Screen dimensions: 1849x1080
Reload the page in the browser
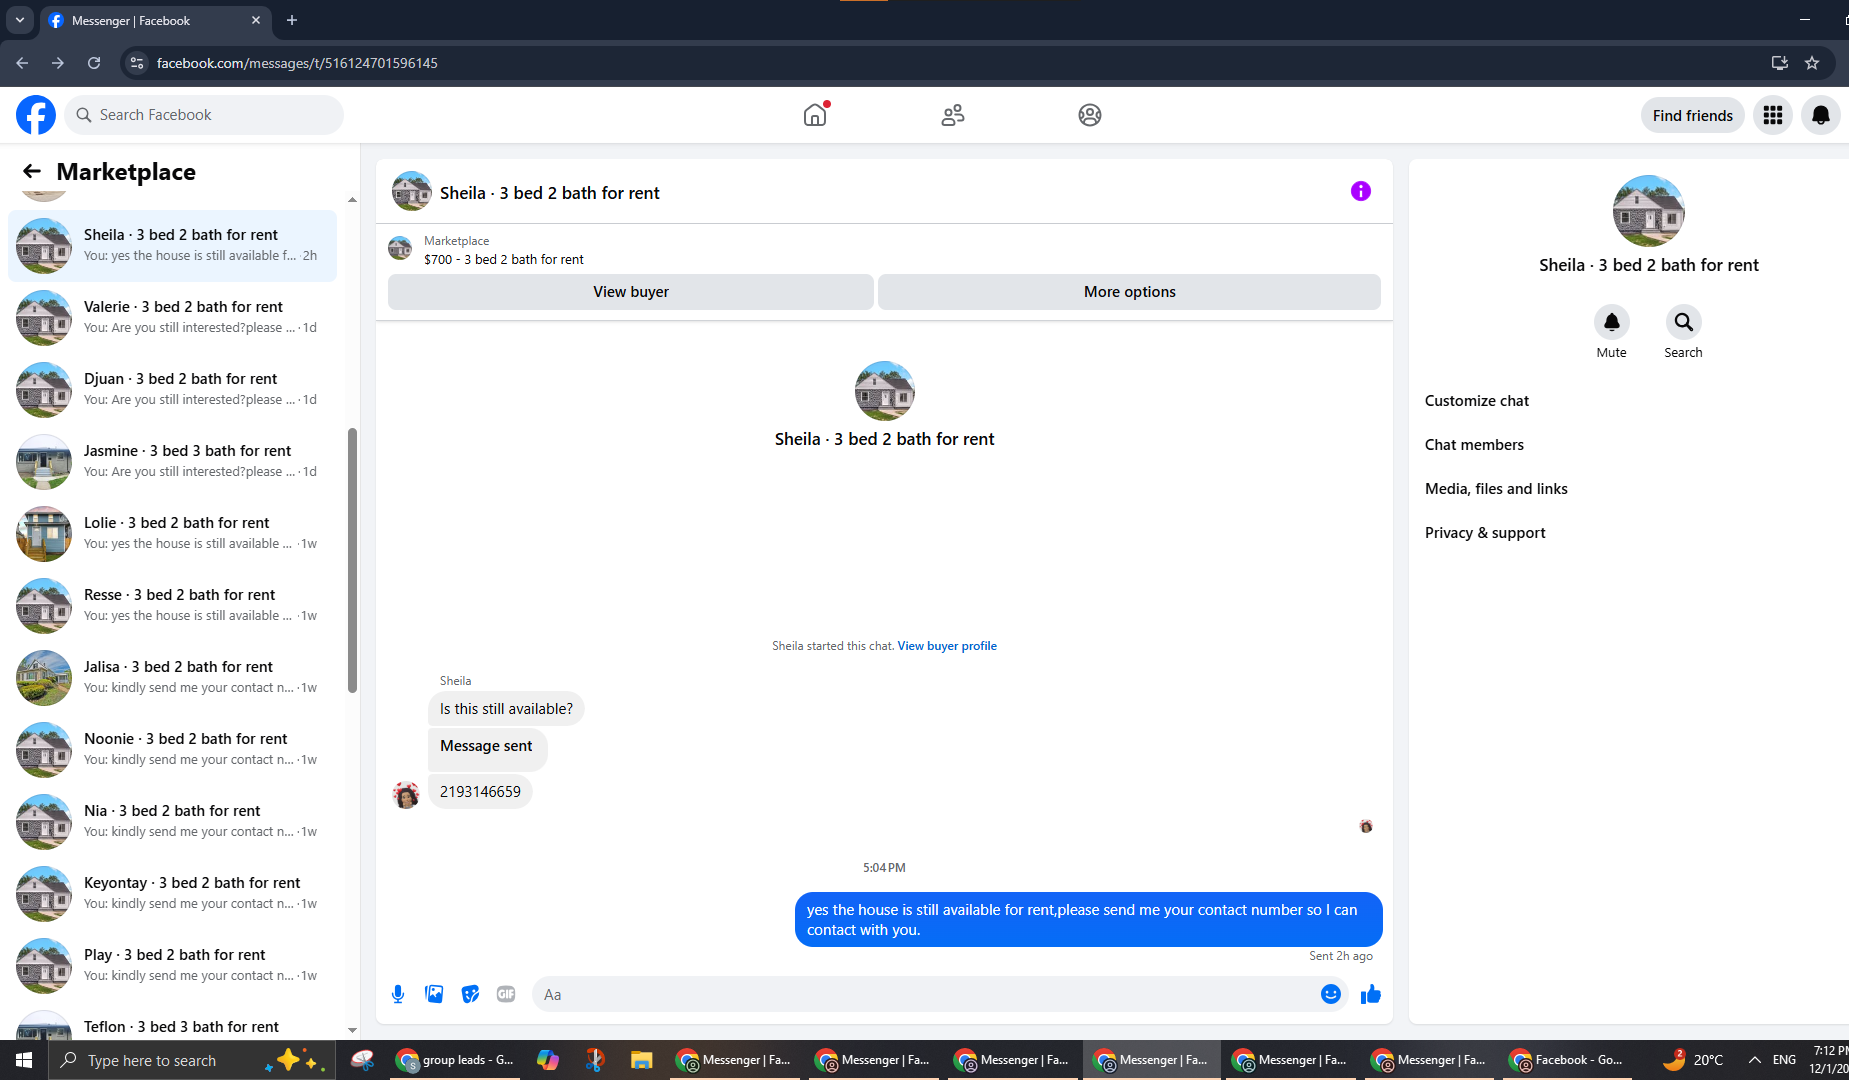click(94, 63)
